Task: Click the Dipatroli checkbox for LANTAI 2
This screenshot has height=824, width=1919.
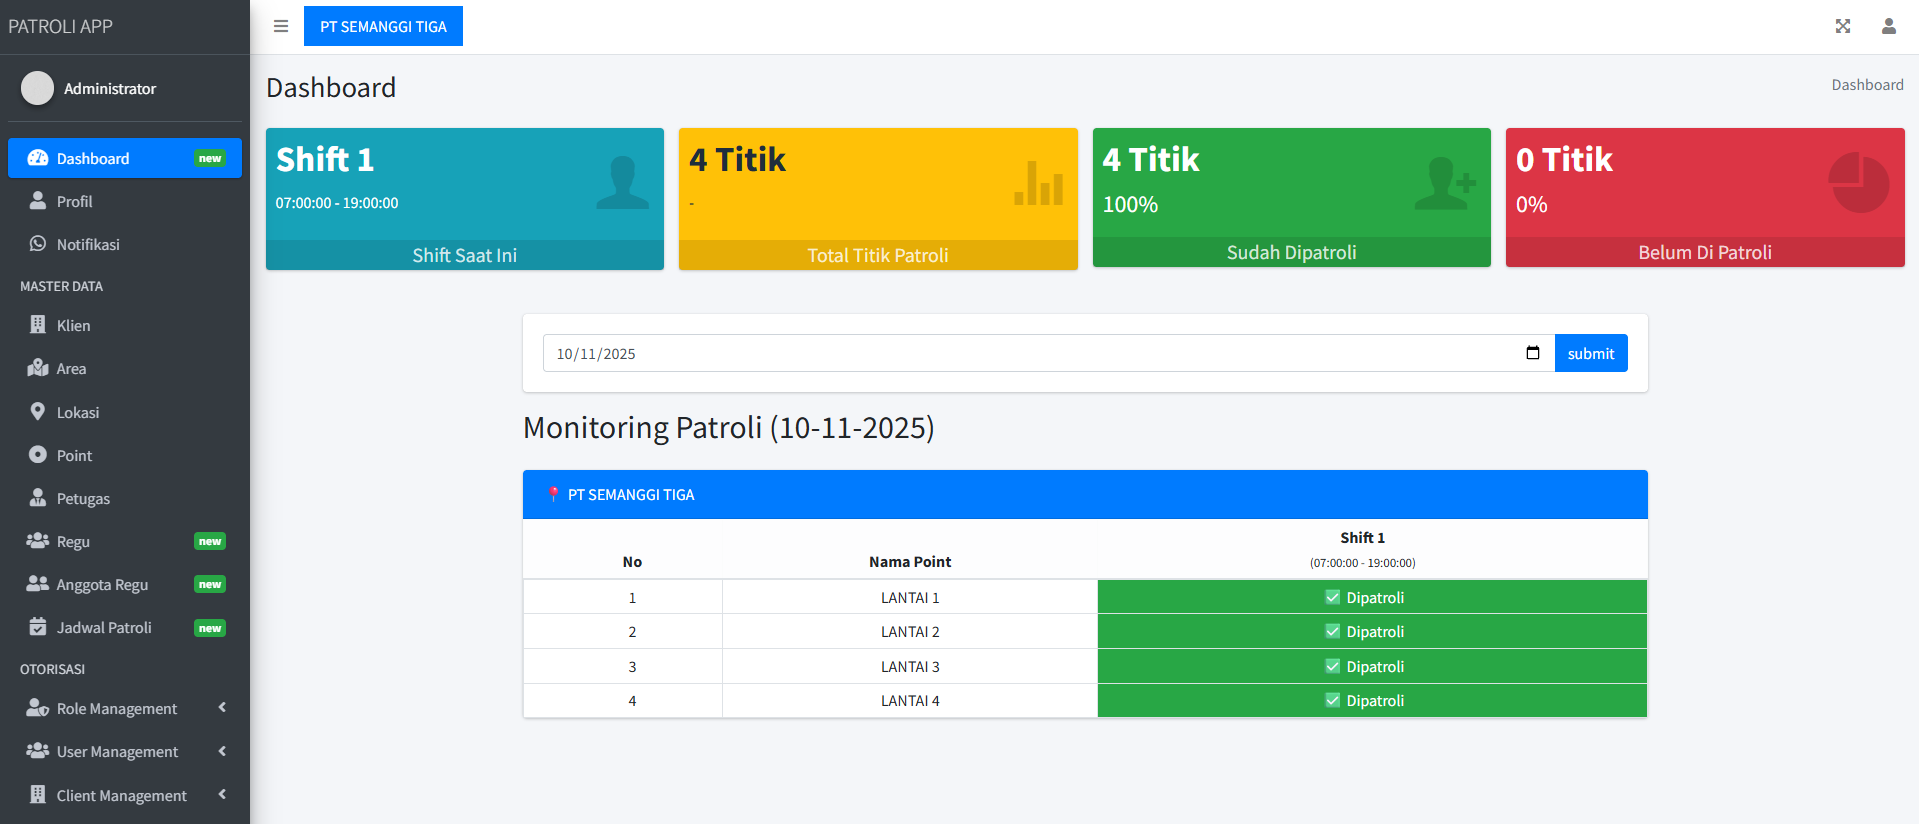Action: pos(1332,631)
